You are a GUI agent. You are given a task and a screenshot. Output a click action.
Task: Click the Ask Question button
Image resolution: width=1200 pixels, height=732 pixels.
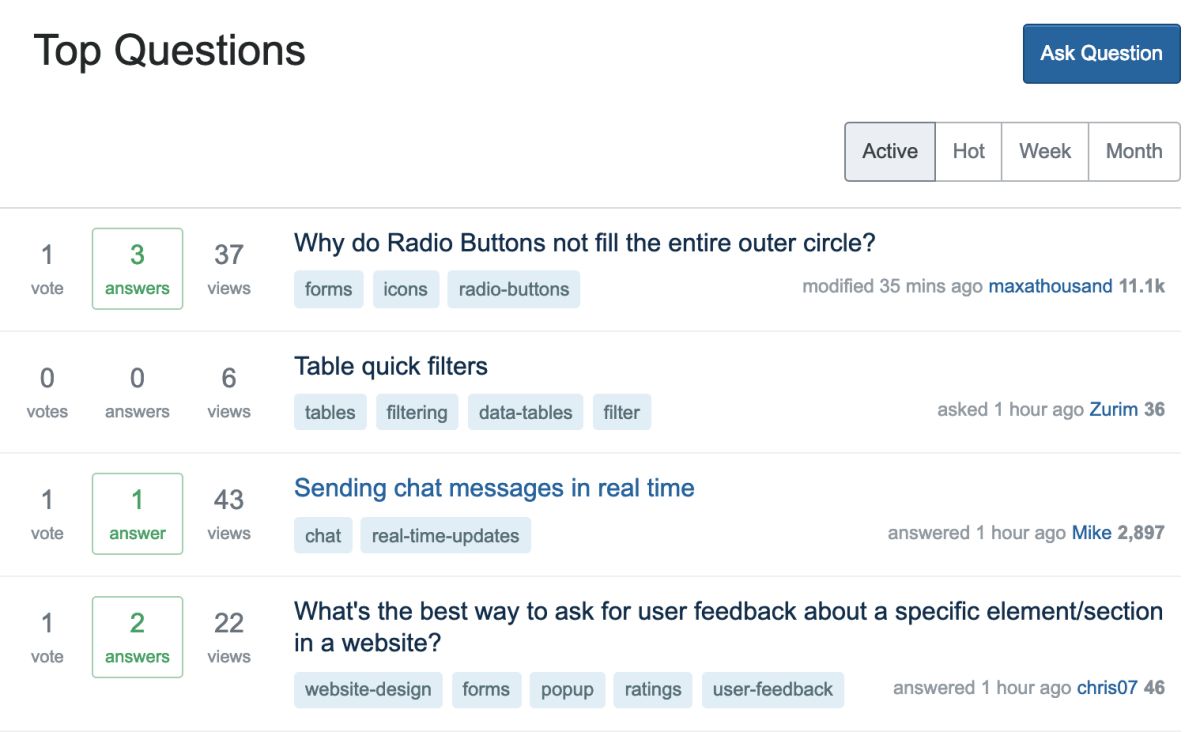tap(1101, 54)
